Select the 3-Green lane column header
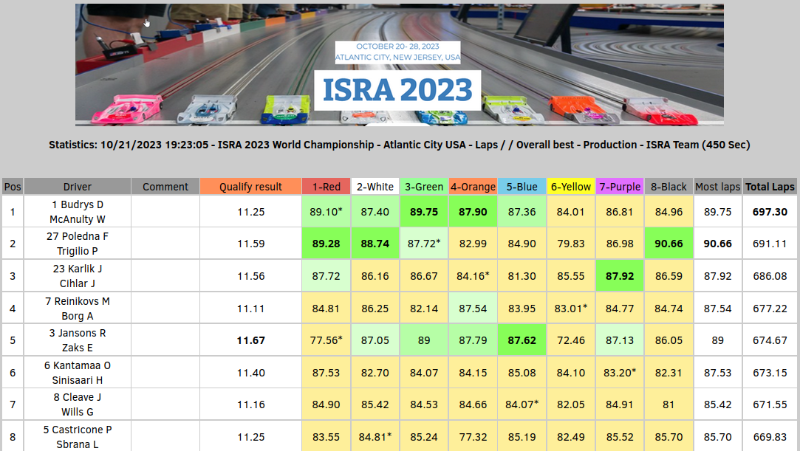Viewport: 800px width, 451px height. (425, 186)
